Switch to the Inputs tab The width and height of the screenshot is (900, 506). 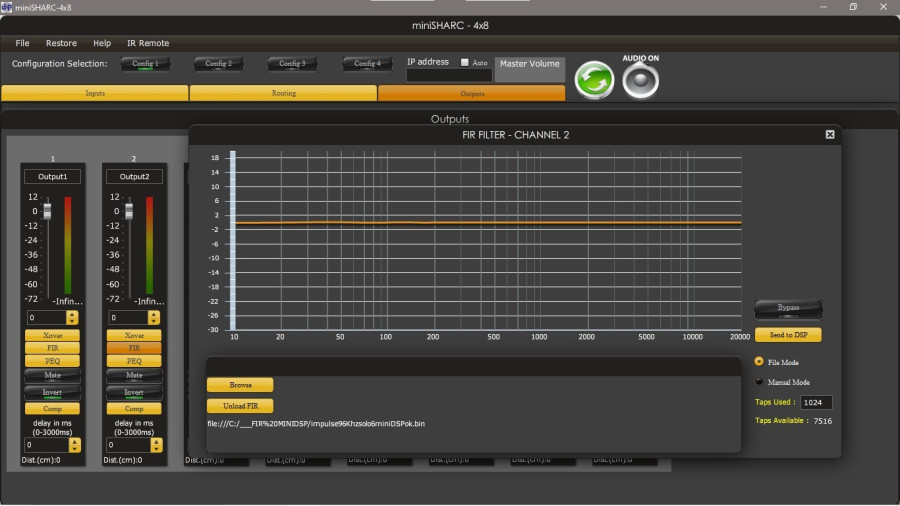(95, 93)
